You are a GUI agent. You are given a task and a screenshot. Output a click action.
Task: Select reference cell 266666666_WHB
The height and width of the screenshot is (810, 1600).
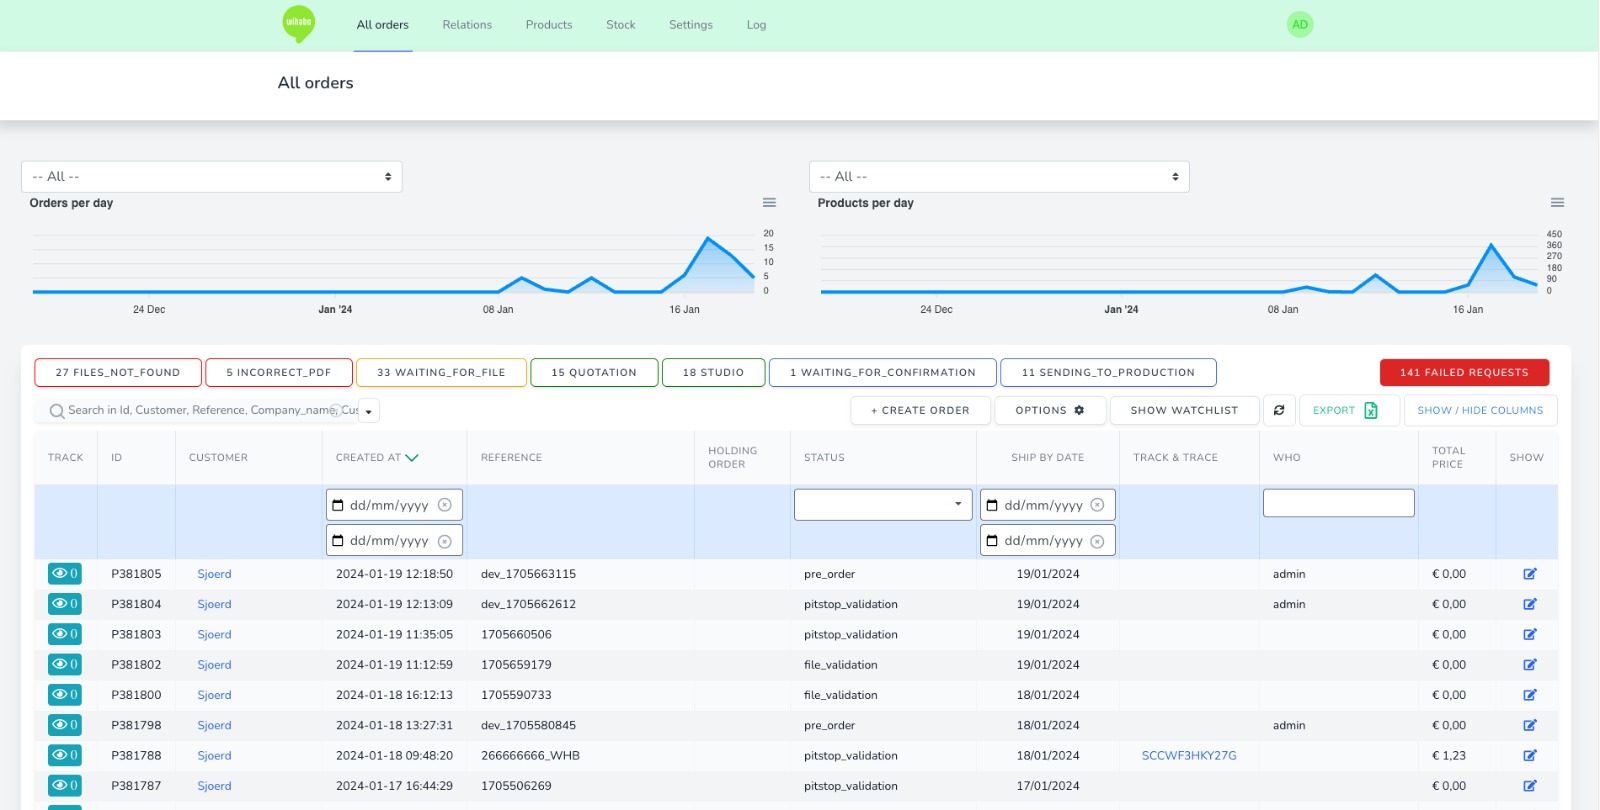point(530,755)
